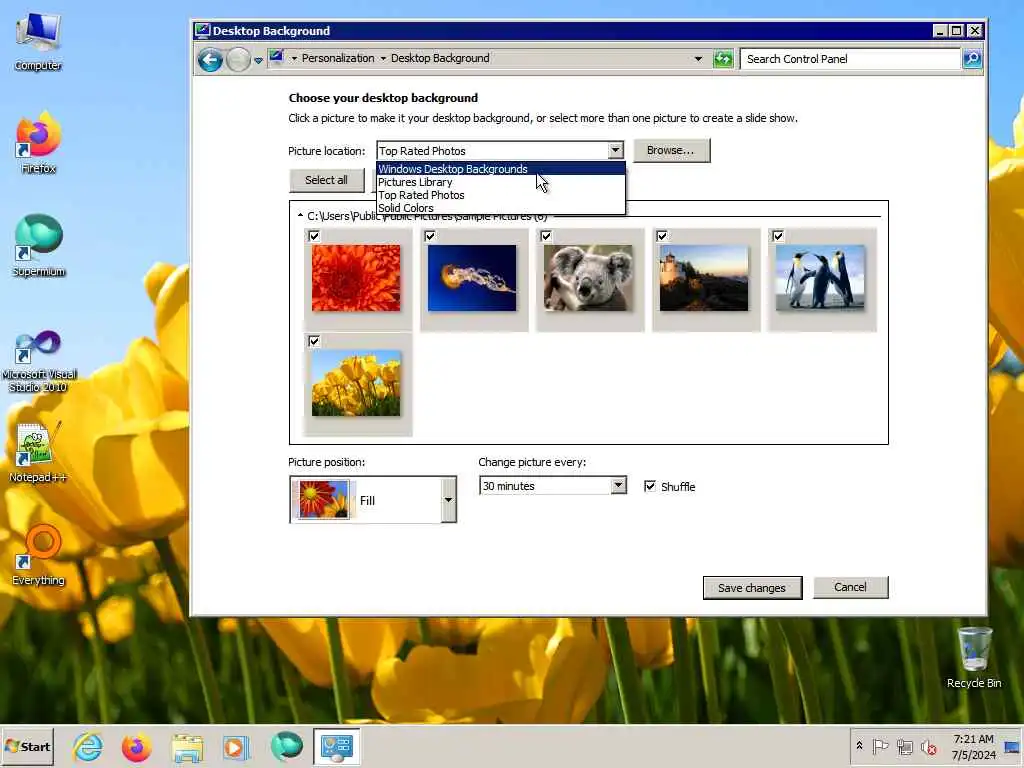
Task: Open the Notepad++ desktop shortcut
Action: (x=38, y=453)
